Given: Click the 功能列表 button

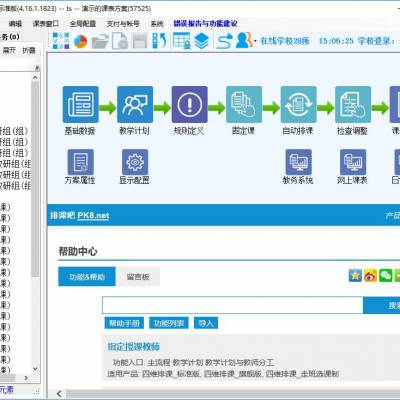Looking at the screenshot, I should tap(169, 323).
